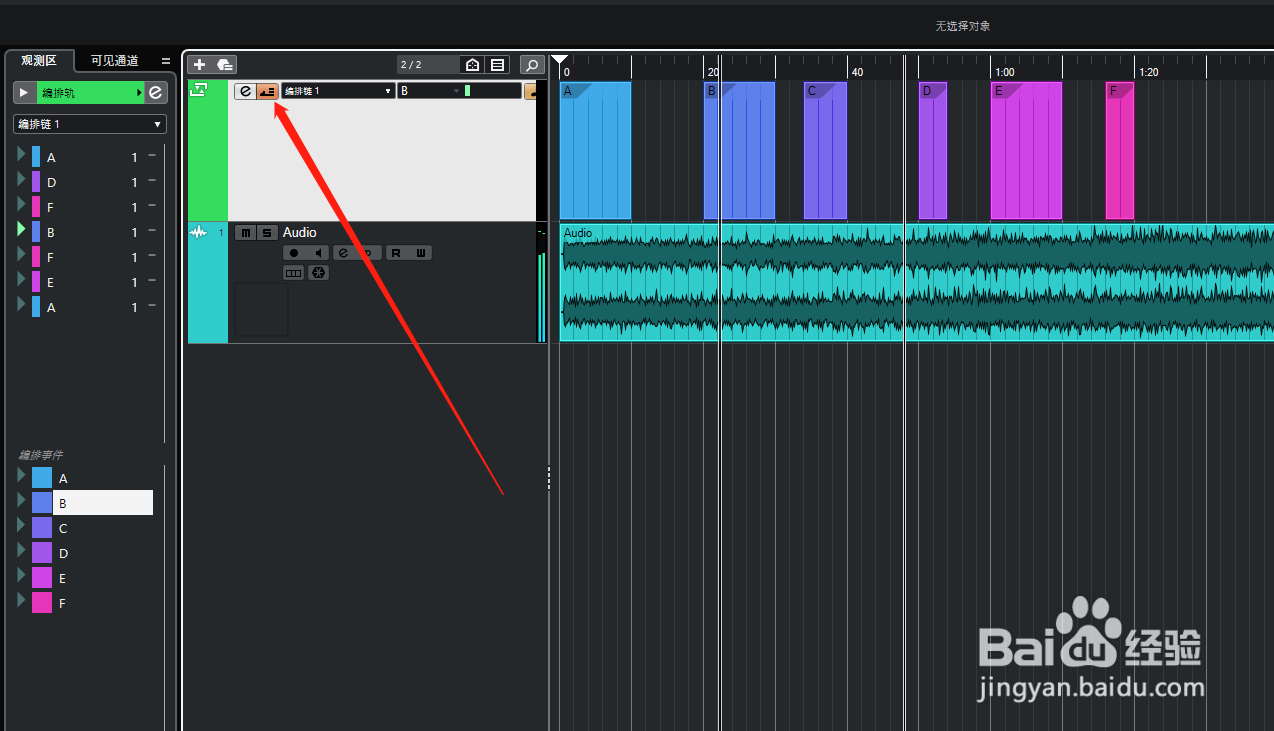1274x731 pixels.
Task: Click the ruler at the 1:00 mark
Action: coord(1004,72)
